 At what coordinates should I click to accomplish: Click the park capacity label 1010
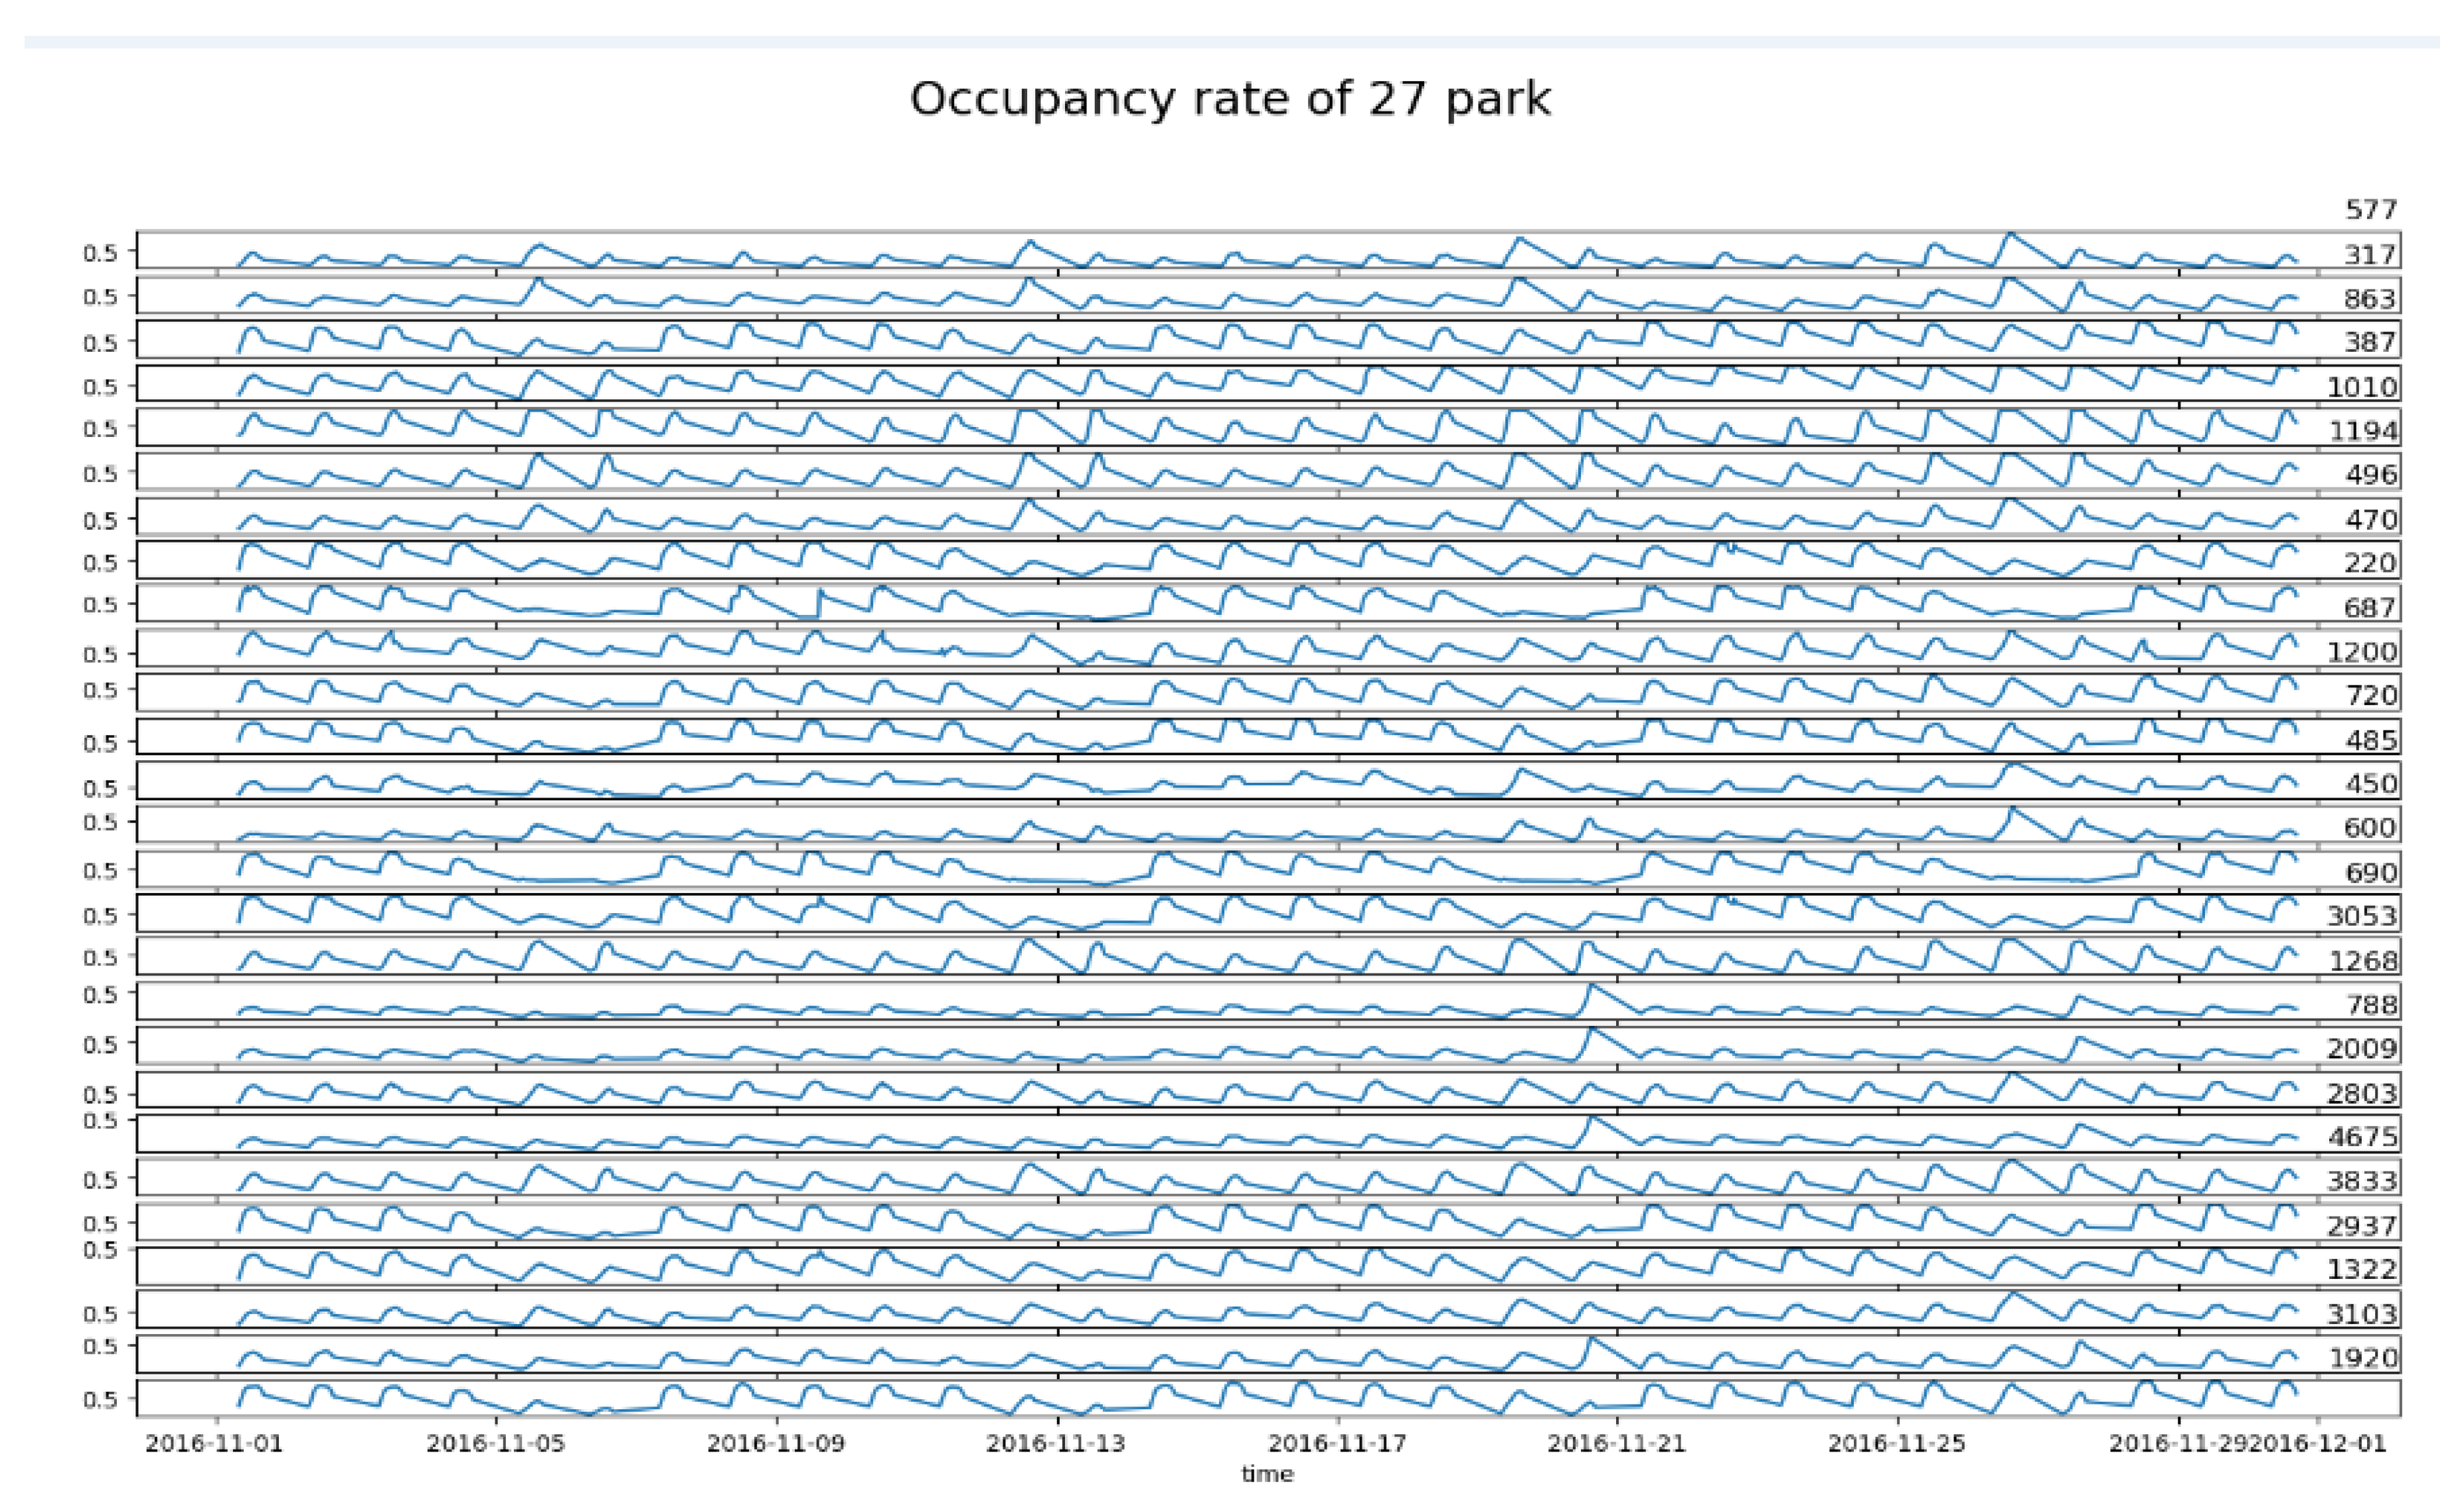[2362, 387]
